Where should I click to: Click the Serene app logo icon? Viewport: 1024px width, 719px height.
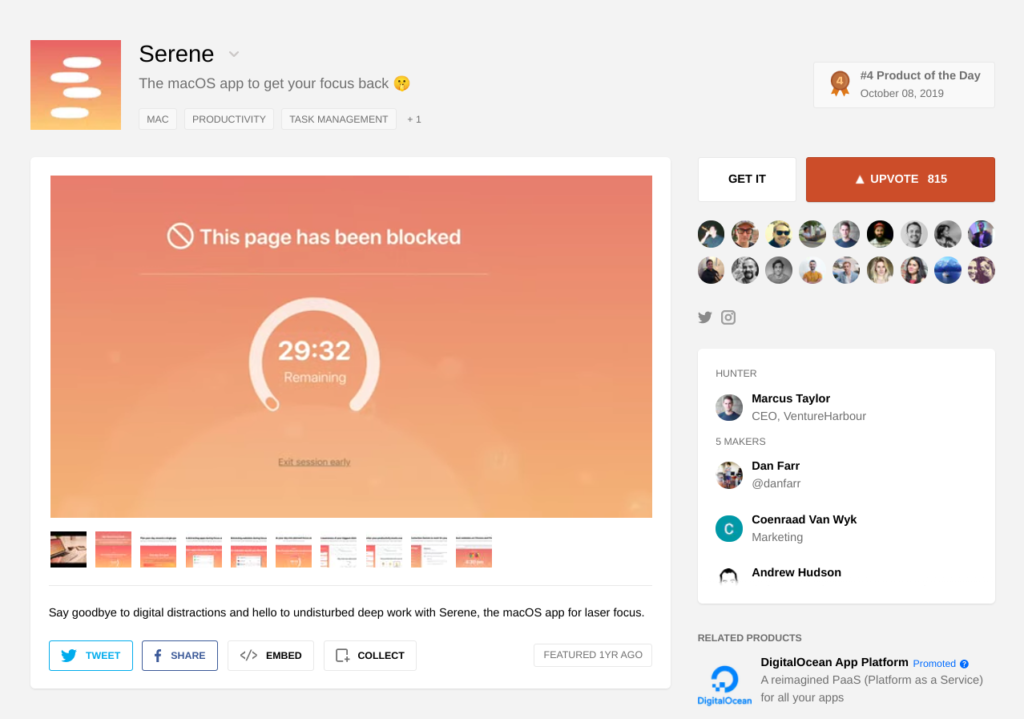pos(75,85)
